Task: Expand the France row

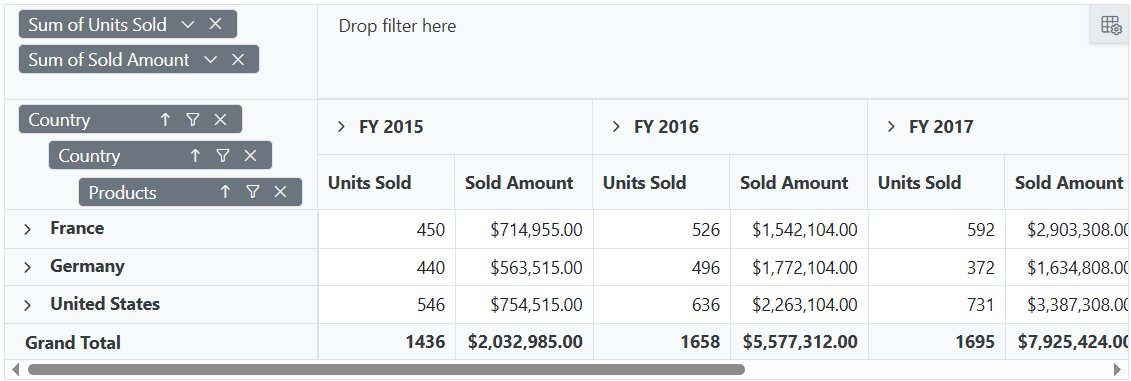Action: tap(28, 229)
